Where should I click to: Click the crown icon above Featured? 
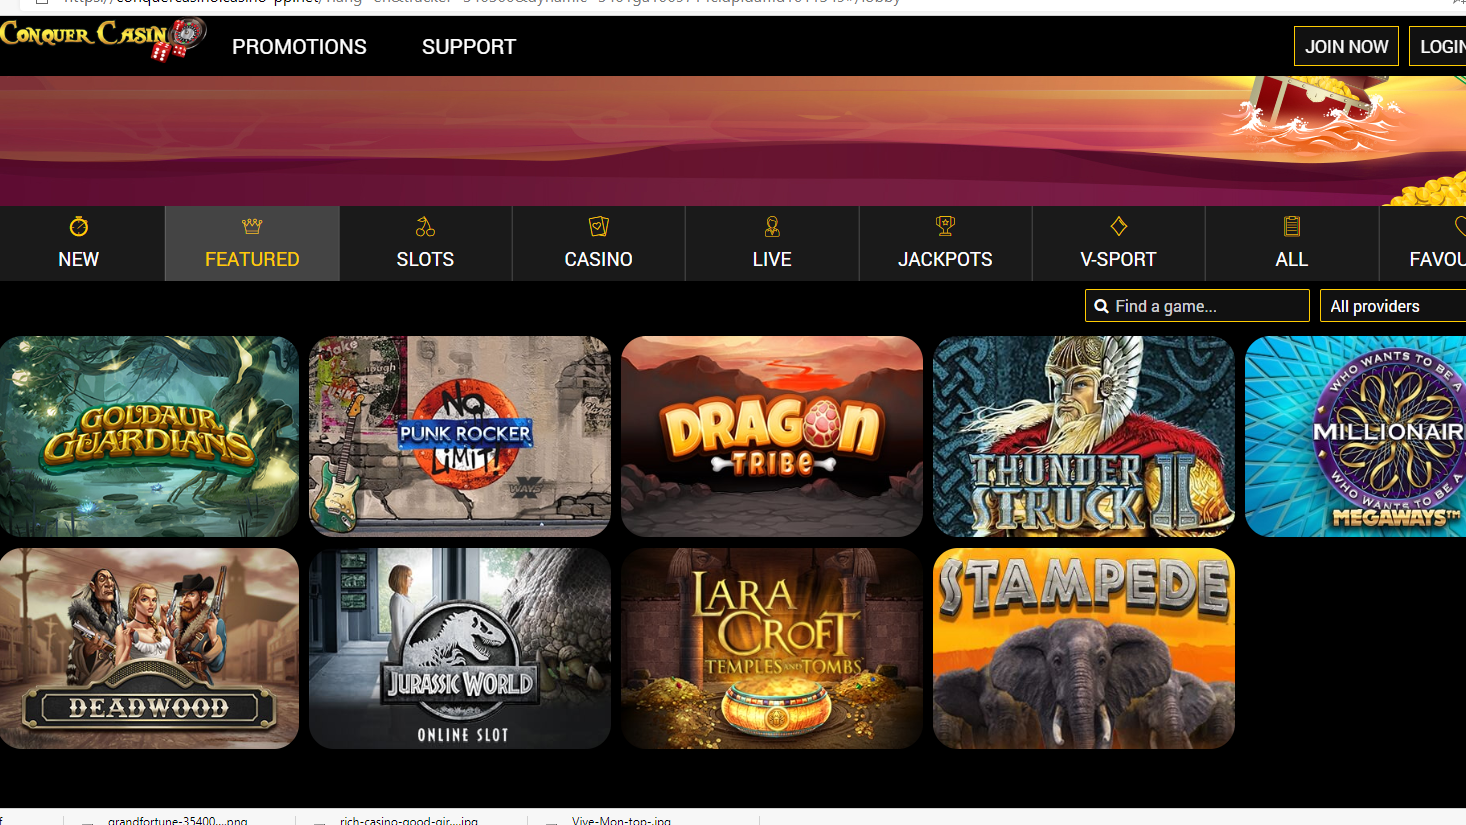(x=252, y=227)
